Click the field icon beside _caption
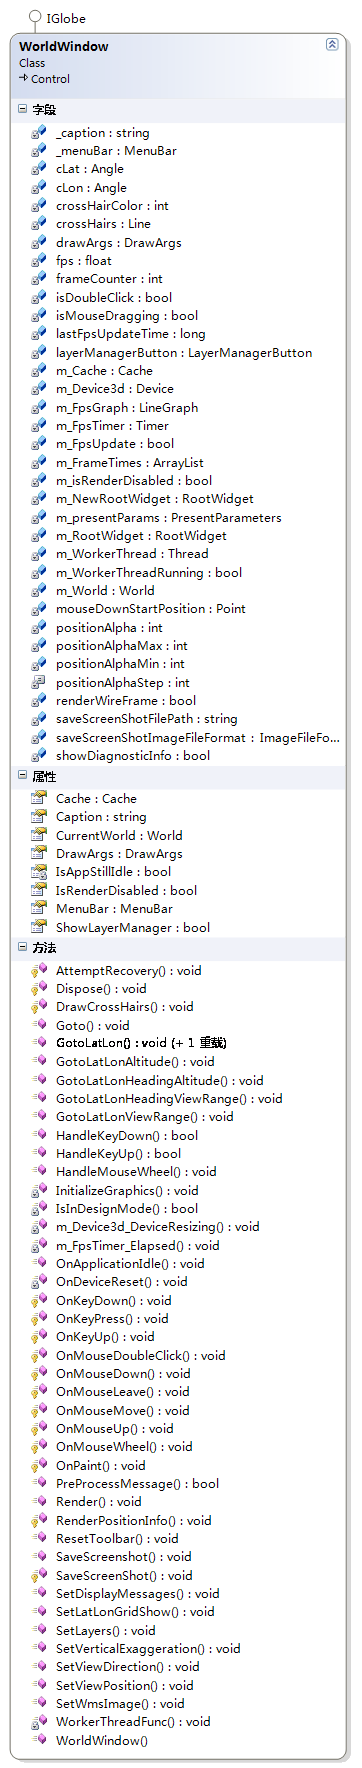The image size is (362, 1768). pos(39,132)
